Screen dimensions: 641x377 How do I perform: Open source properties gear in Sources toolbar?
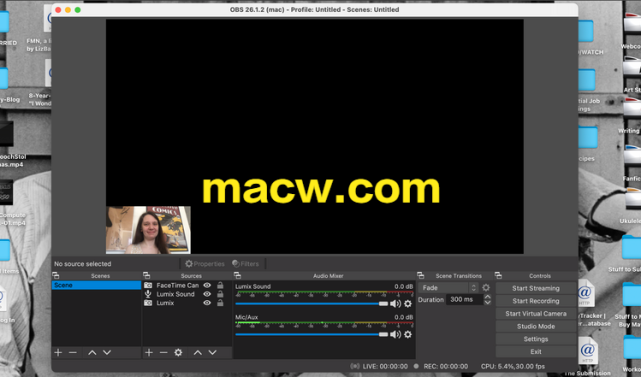click(x=178, y=352)
